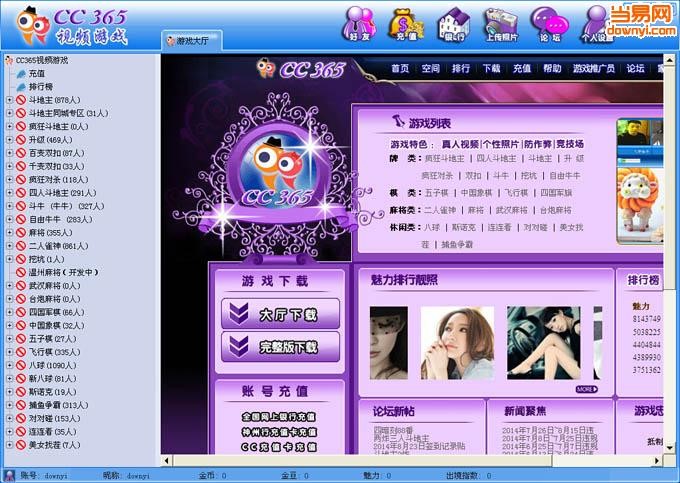
Task: Open 空间 in the page navigation
Action: click(430, 69)
